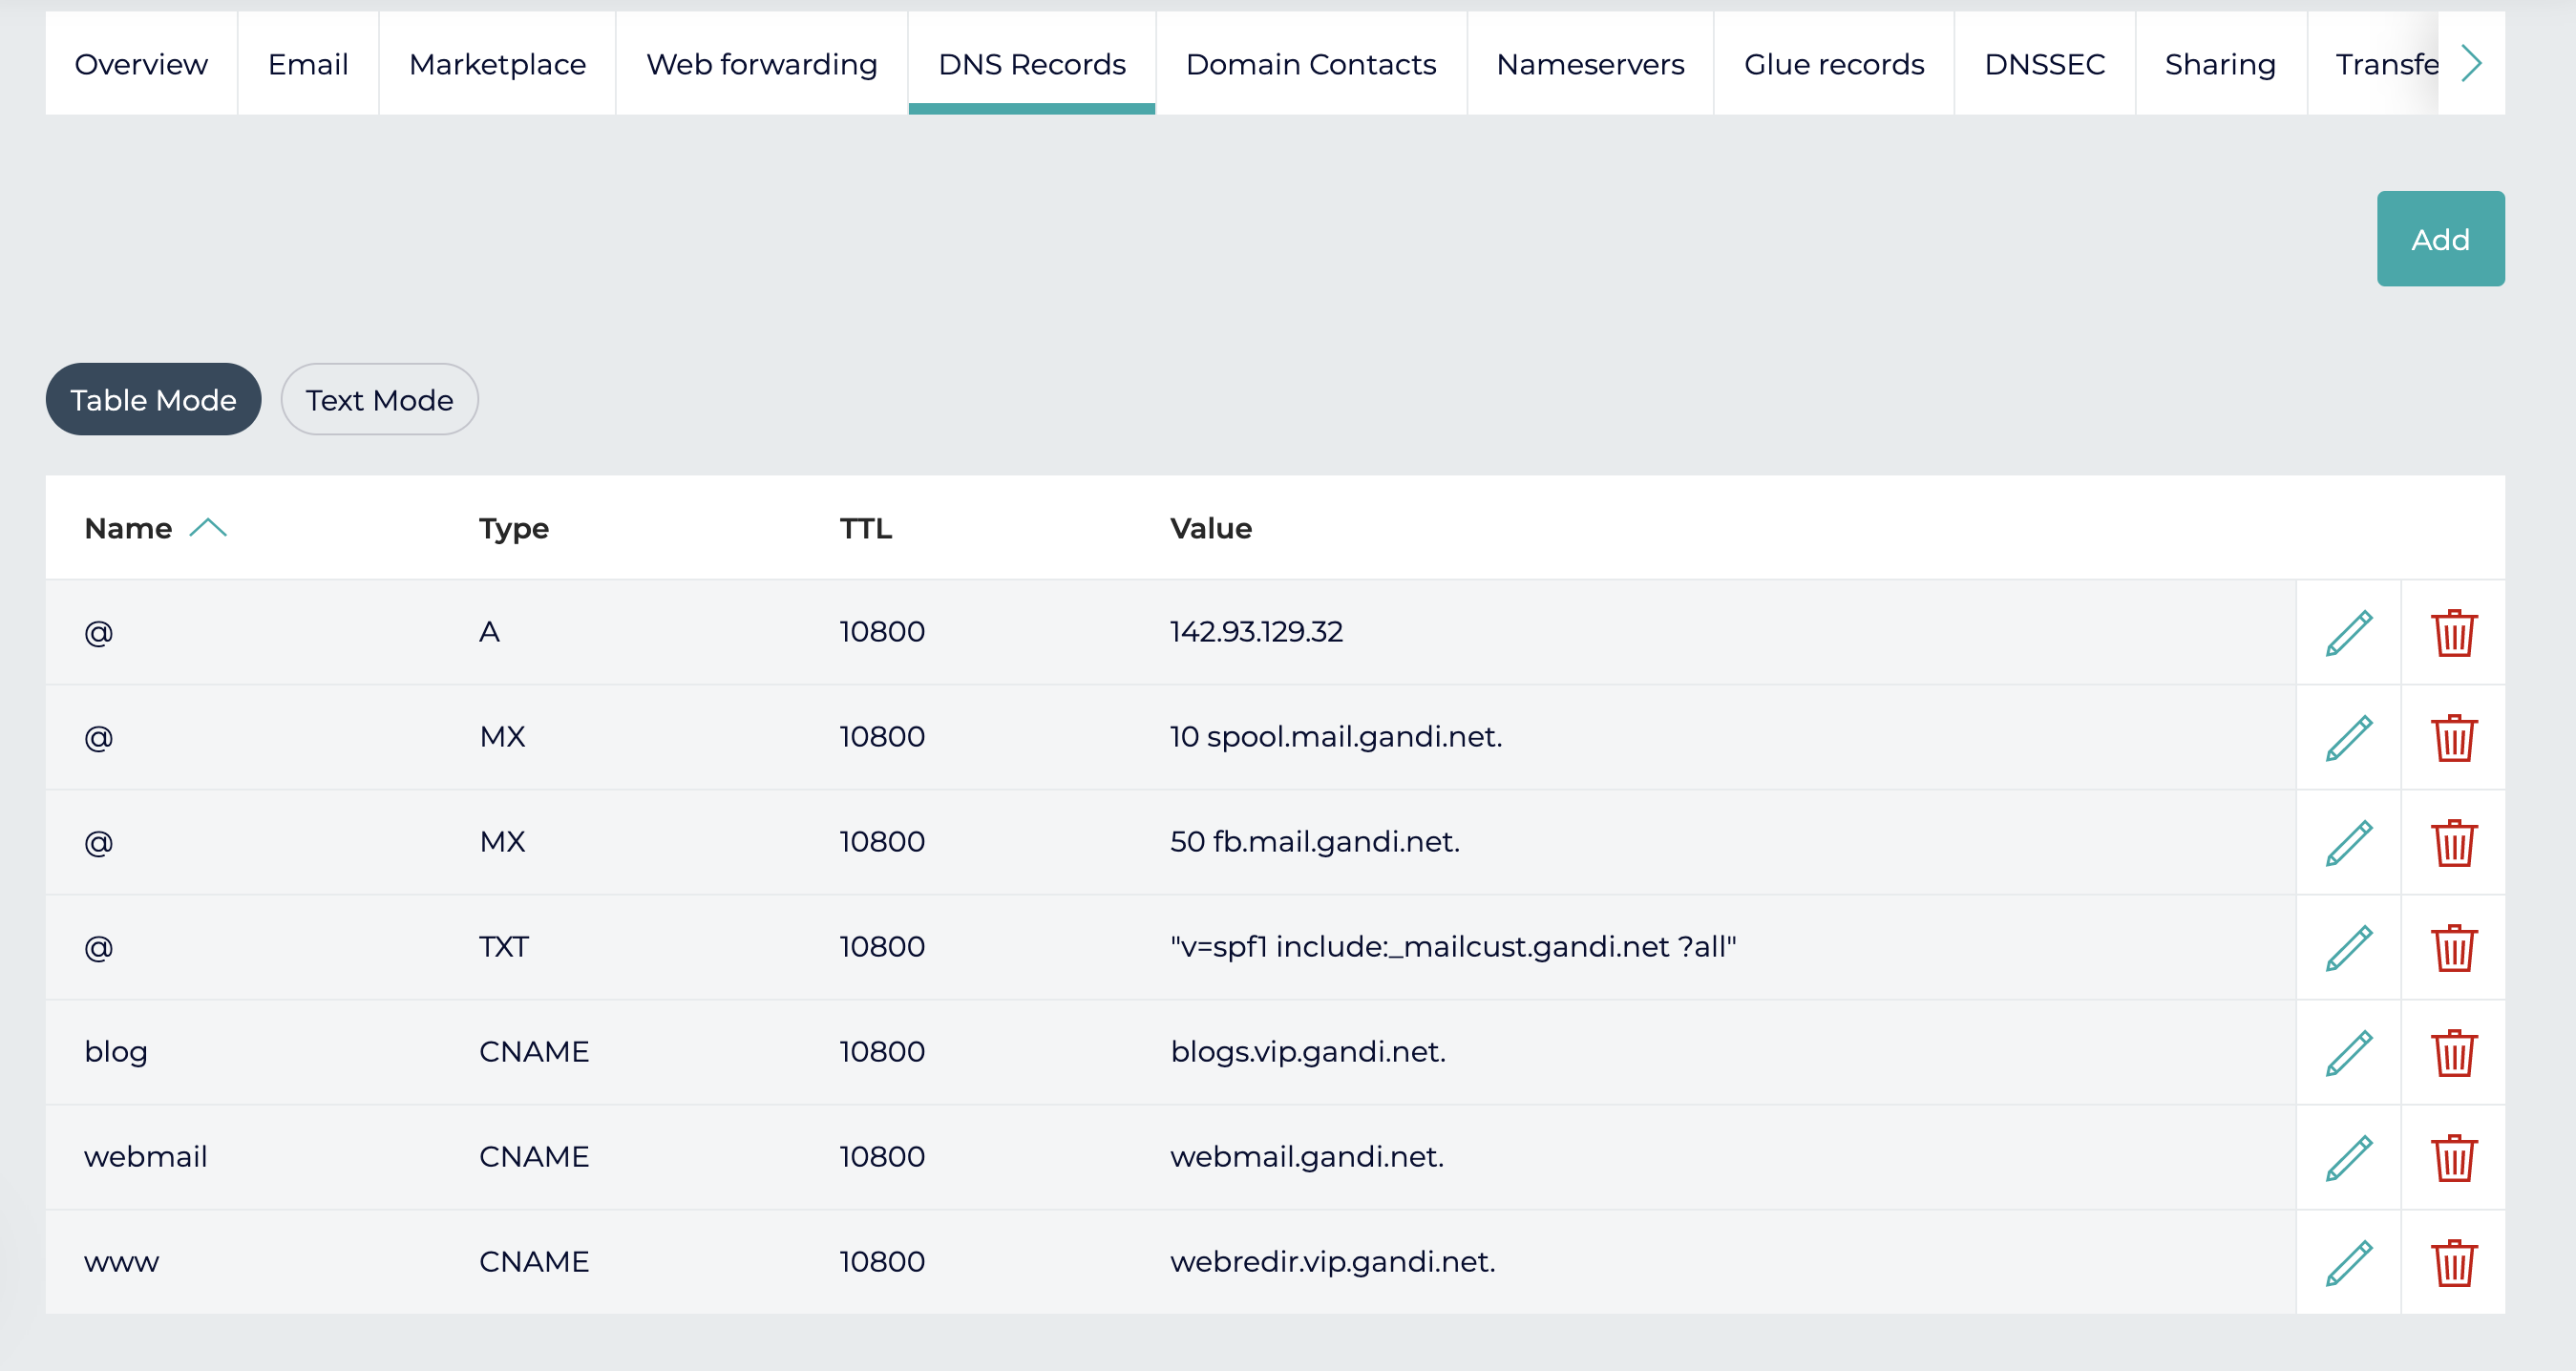Open the DNSSEC tab

click(2044, 63)
